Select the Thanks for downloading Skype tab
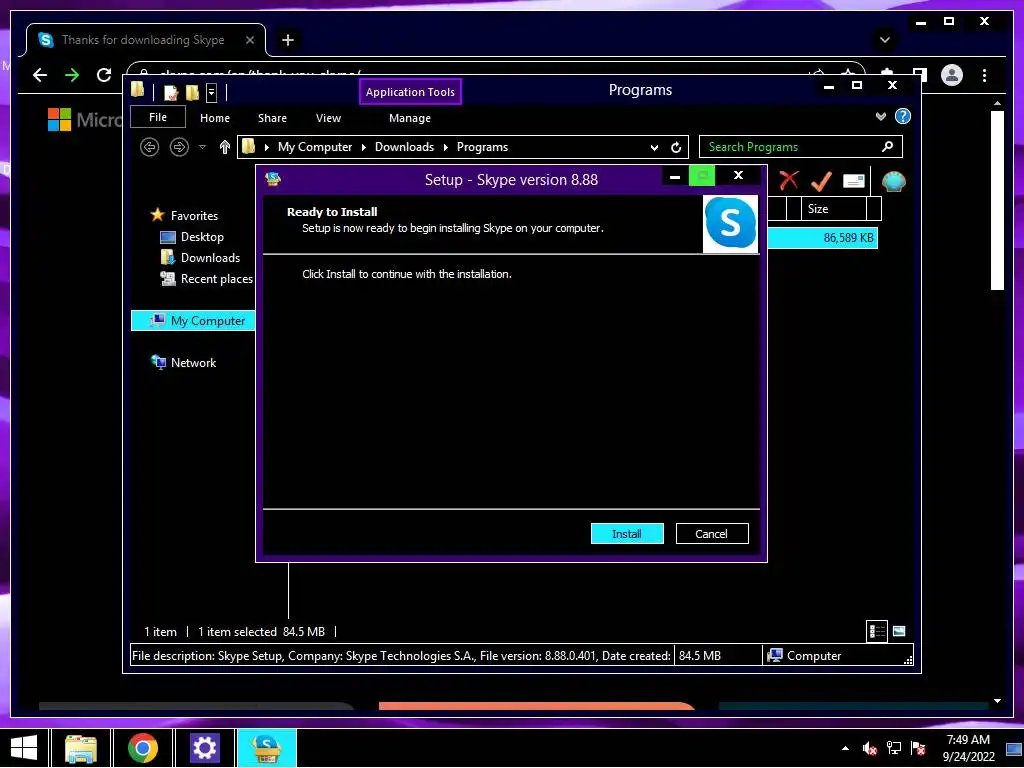The height and width of the screenshot is (768, 1024). coord(146,40)
